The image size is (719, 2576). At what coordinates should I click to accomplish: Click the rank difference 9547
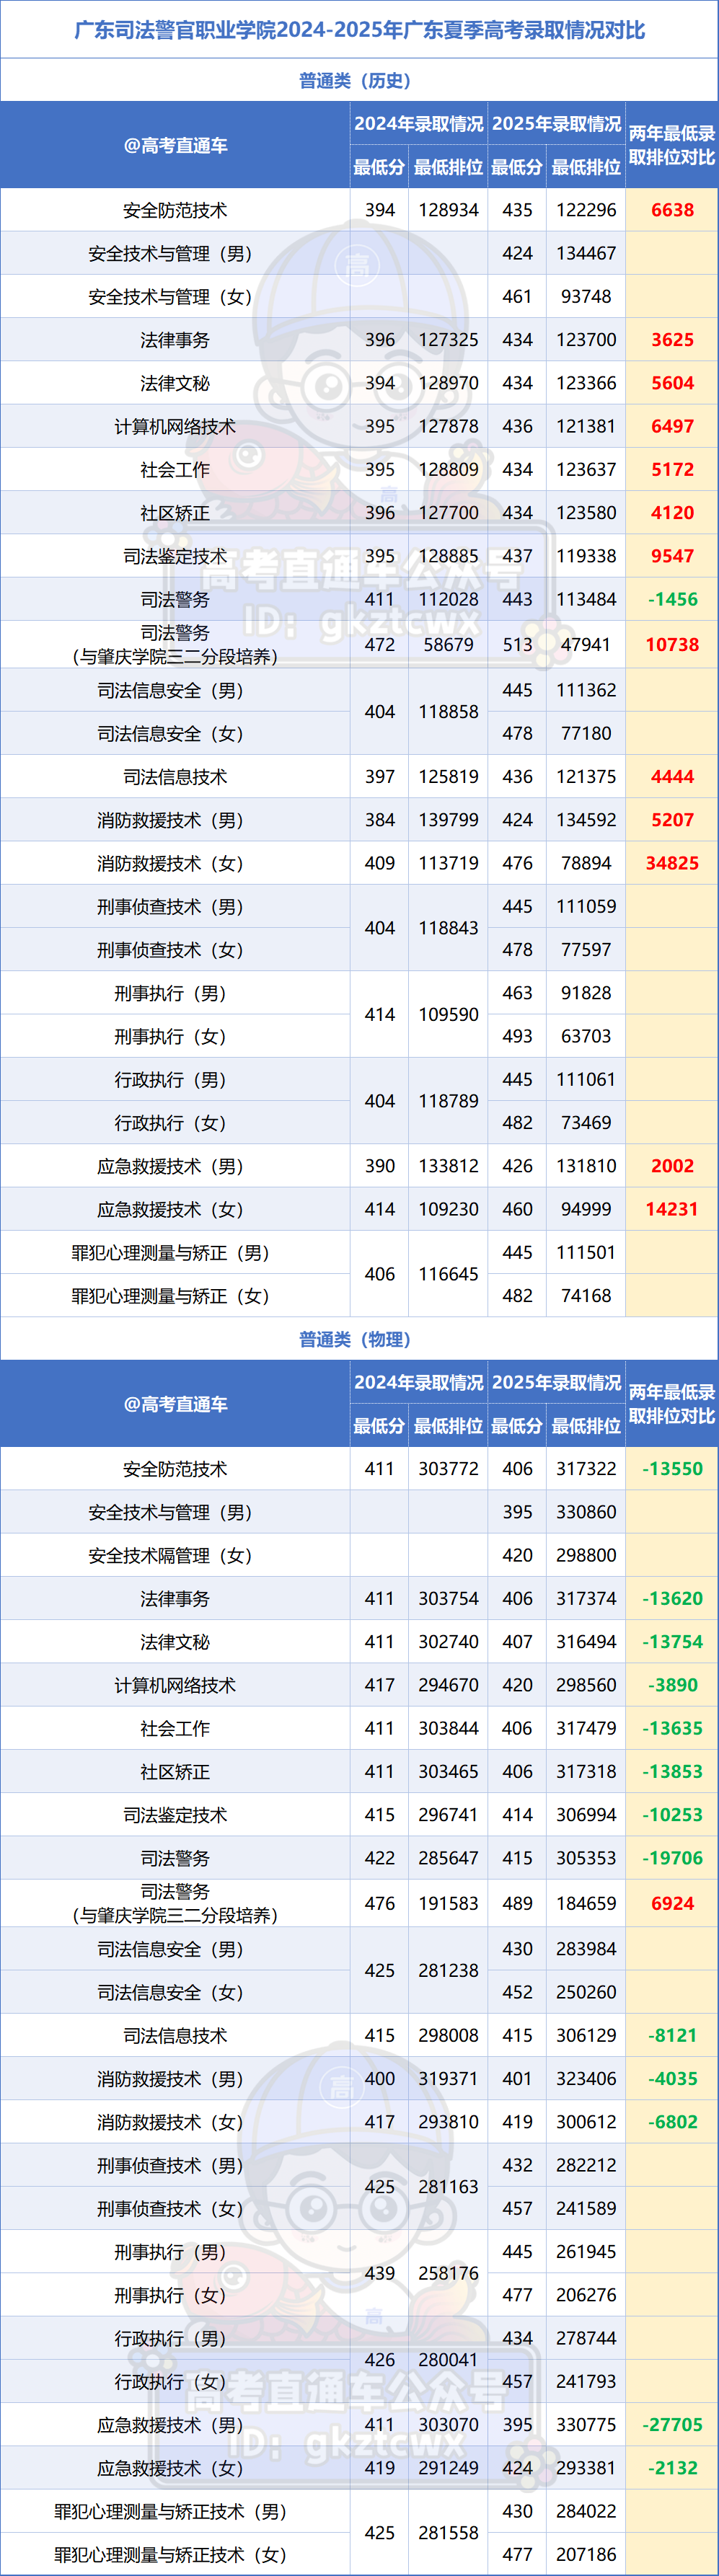[x=672, y=556]
